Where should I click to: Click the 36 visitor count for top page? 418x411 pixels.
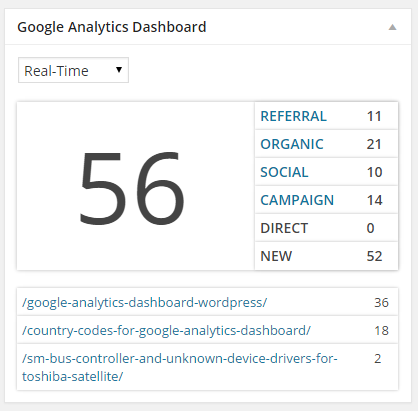point(381,303)
